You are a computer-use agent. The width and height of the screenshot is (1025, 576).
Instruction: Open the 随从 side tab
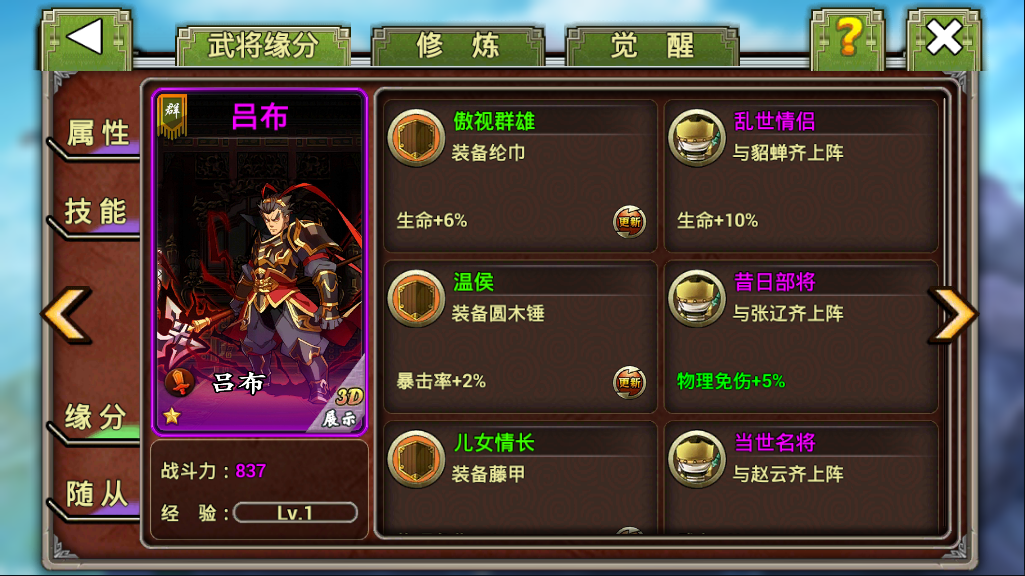pyautogui.click(x=97, y=495)
